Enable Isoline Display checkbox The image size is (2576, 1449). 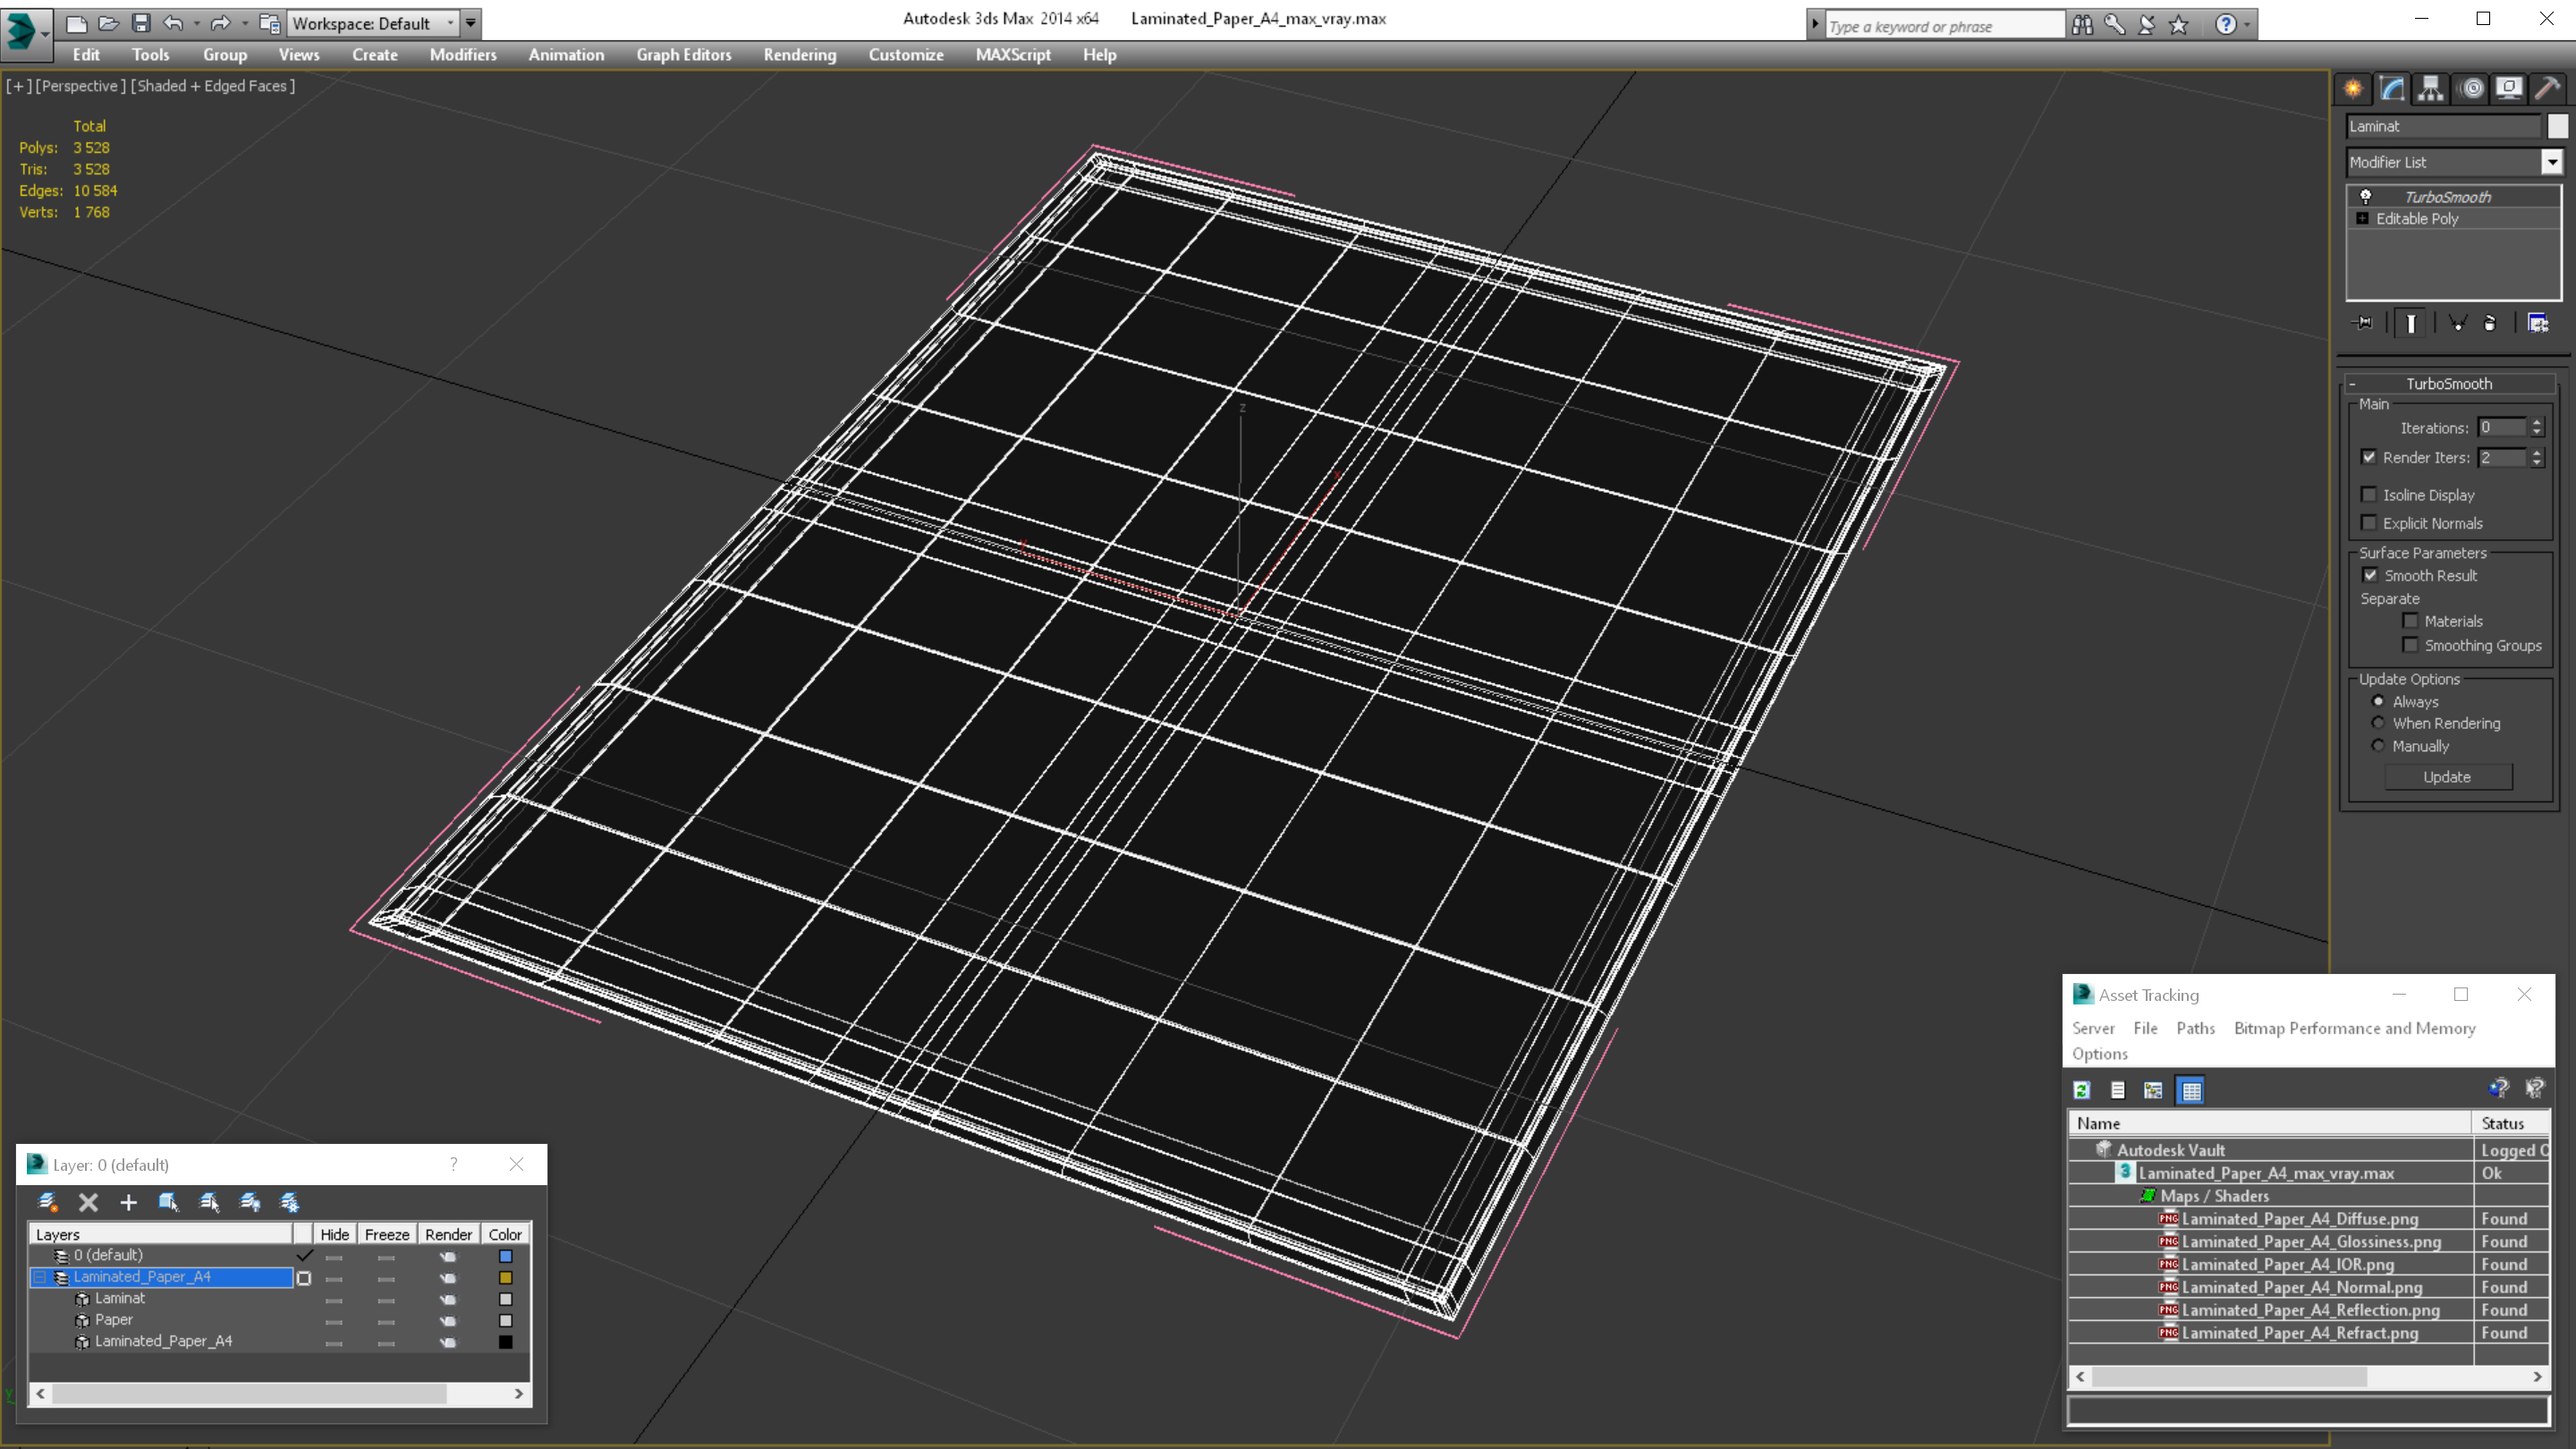click(x=2369, y=495)
